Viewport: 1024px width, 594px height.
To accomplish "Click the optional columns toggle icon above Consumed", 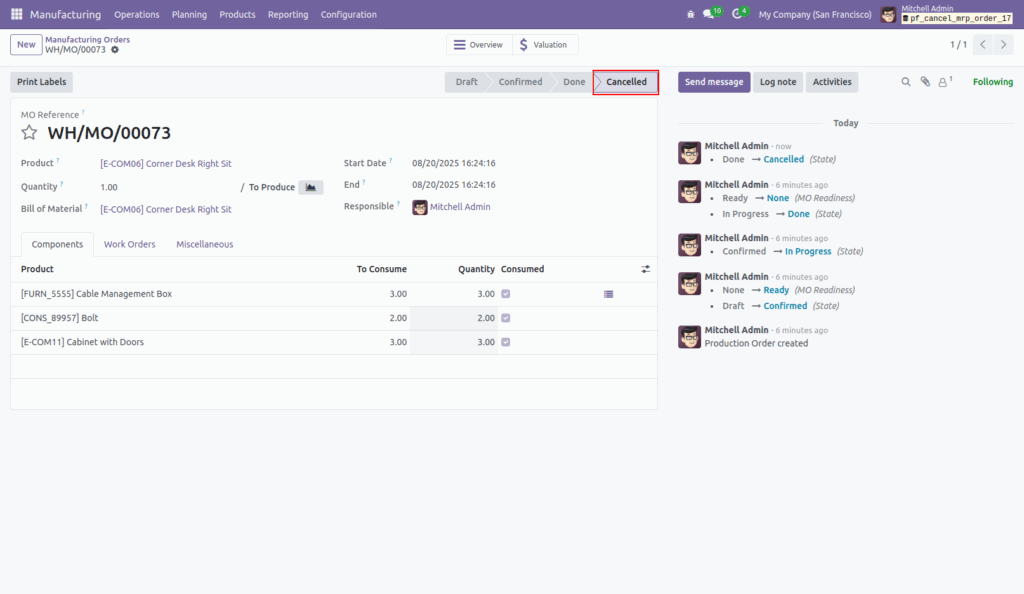I will (645, 268).
